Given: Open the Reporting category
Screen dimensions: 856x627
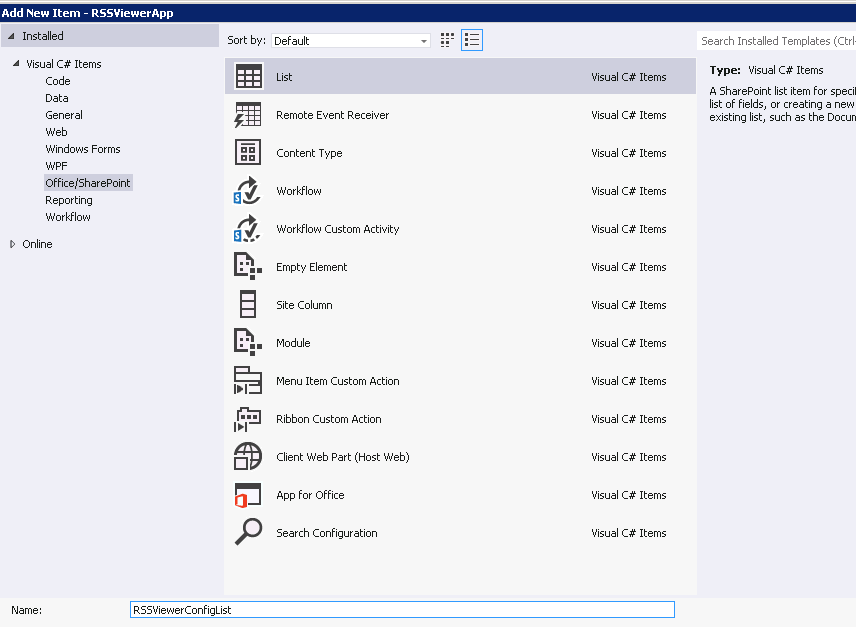Looking at the screenshot, I should click(69, 200).
